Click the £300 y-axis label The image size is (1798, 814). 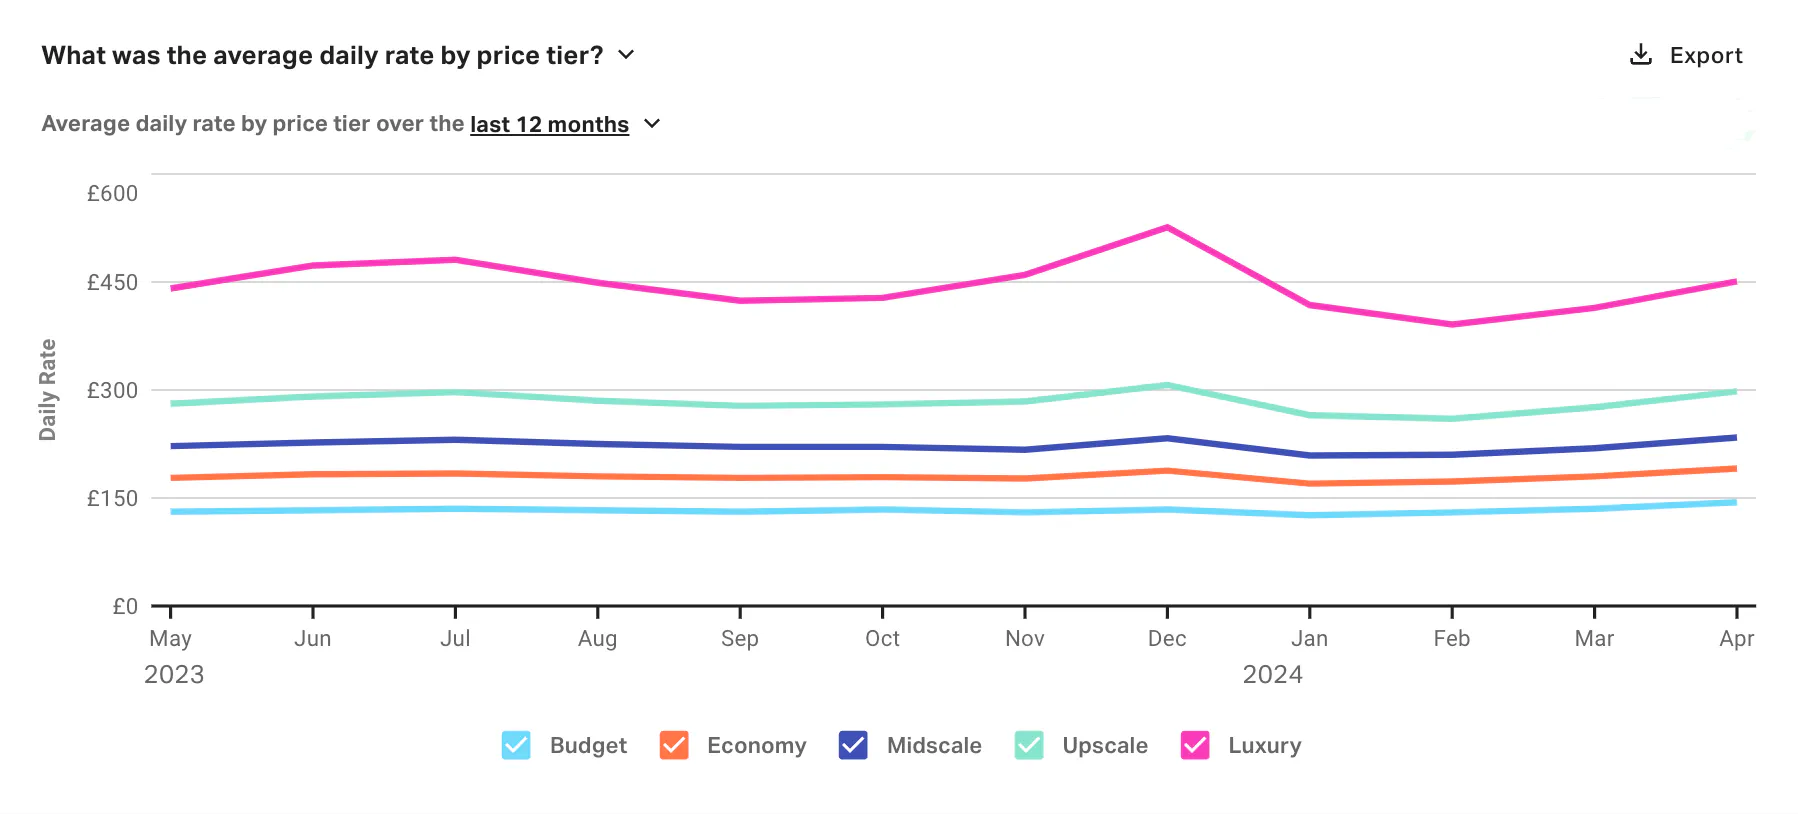pos(112,390)
